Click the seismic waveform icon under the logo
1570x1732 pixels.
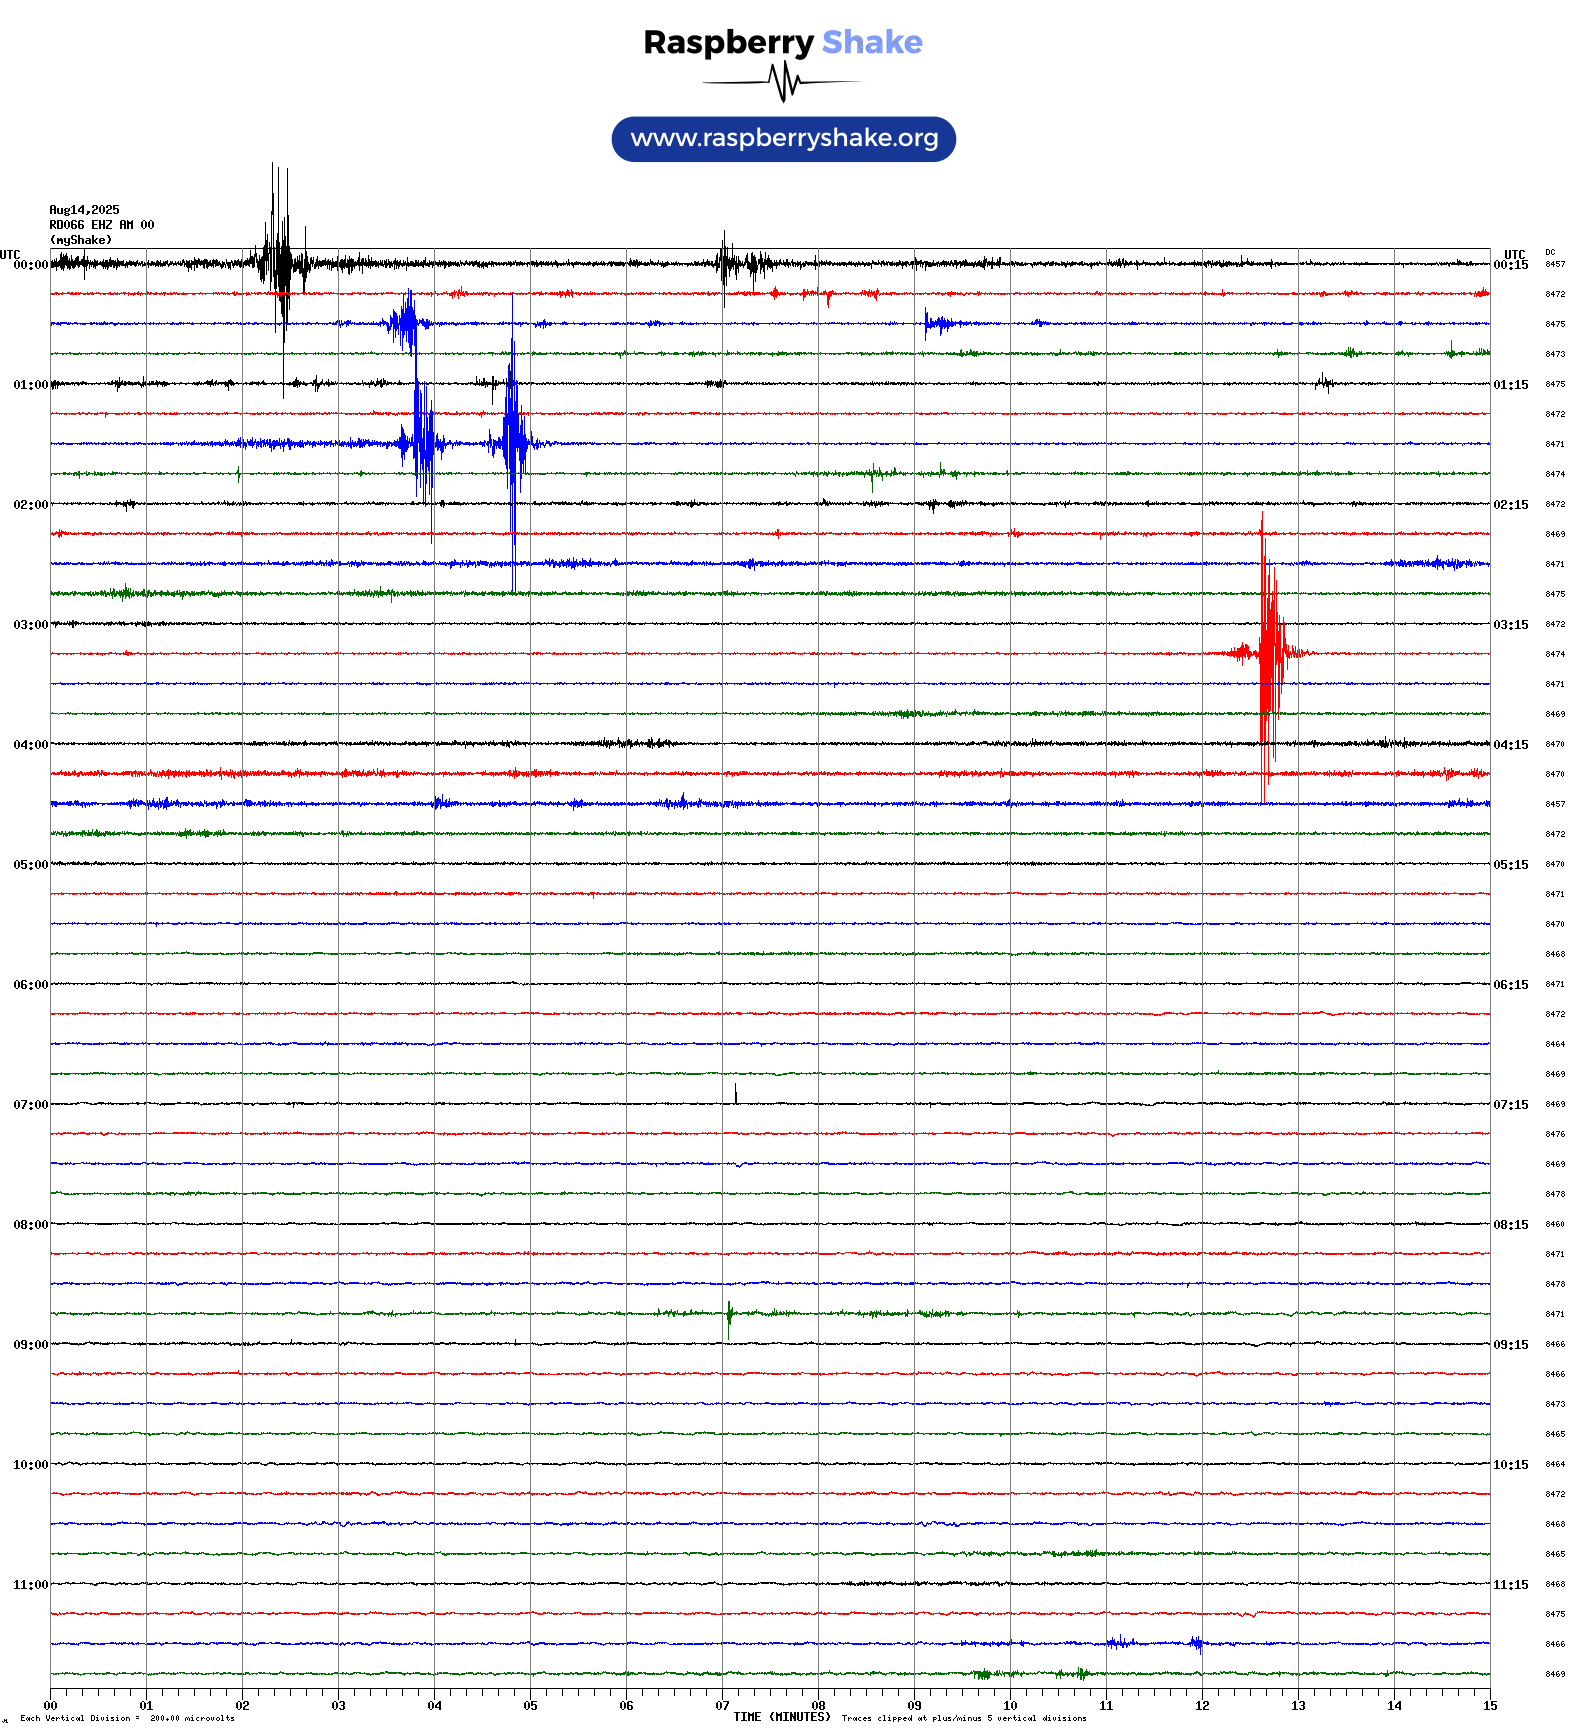pyautogui.click(x=783, y=82)
